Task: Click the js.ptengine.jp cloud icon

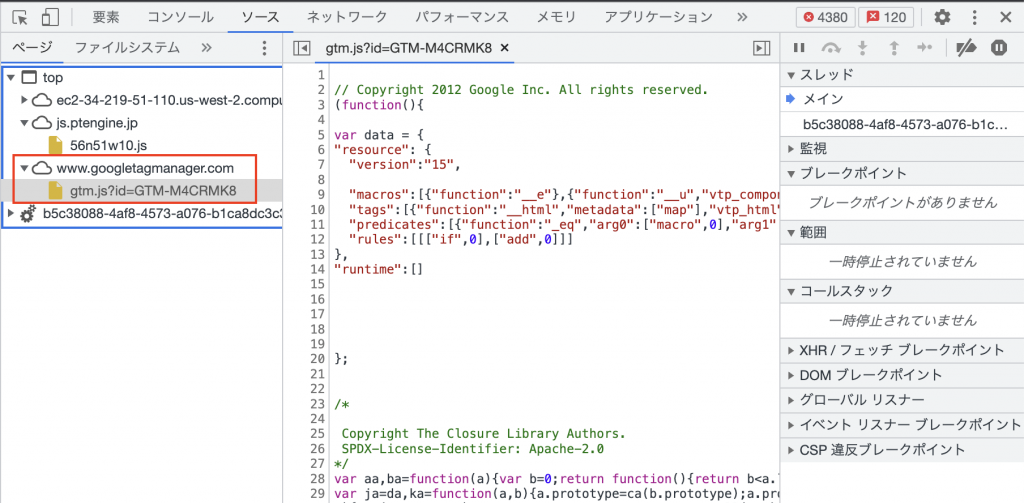Action: [42, 122]
